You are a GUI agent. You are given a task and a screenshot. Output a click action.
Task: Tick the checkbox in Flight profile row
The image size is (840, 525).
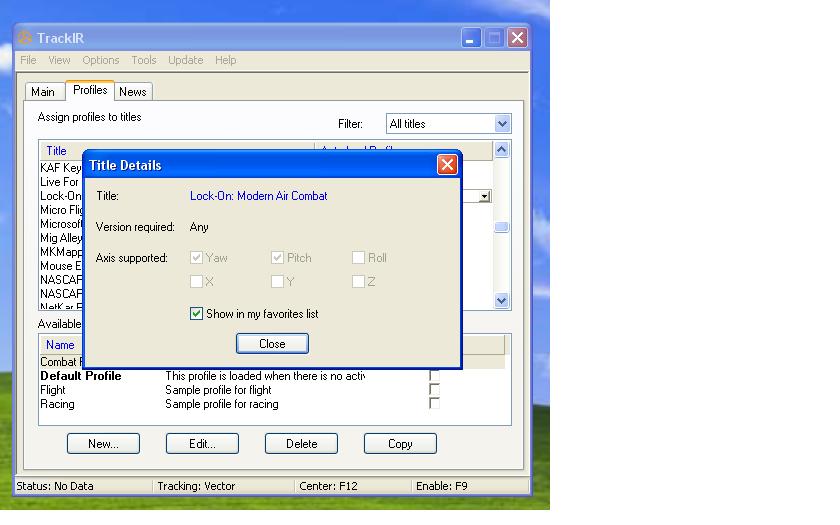click(434, 389)
